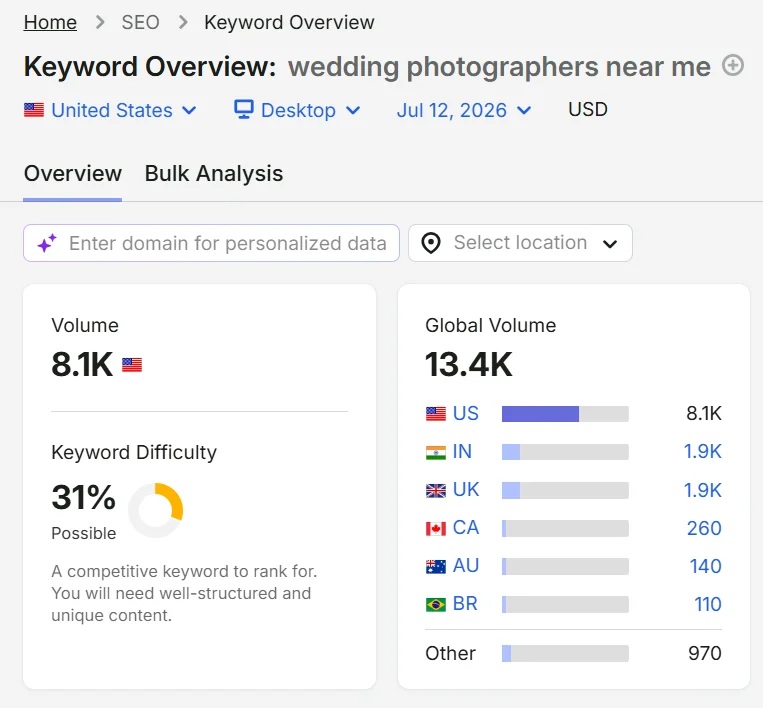763x708 pixels.
Task: Click the 8.1K Volume value
Action: [82, 364]
